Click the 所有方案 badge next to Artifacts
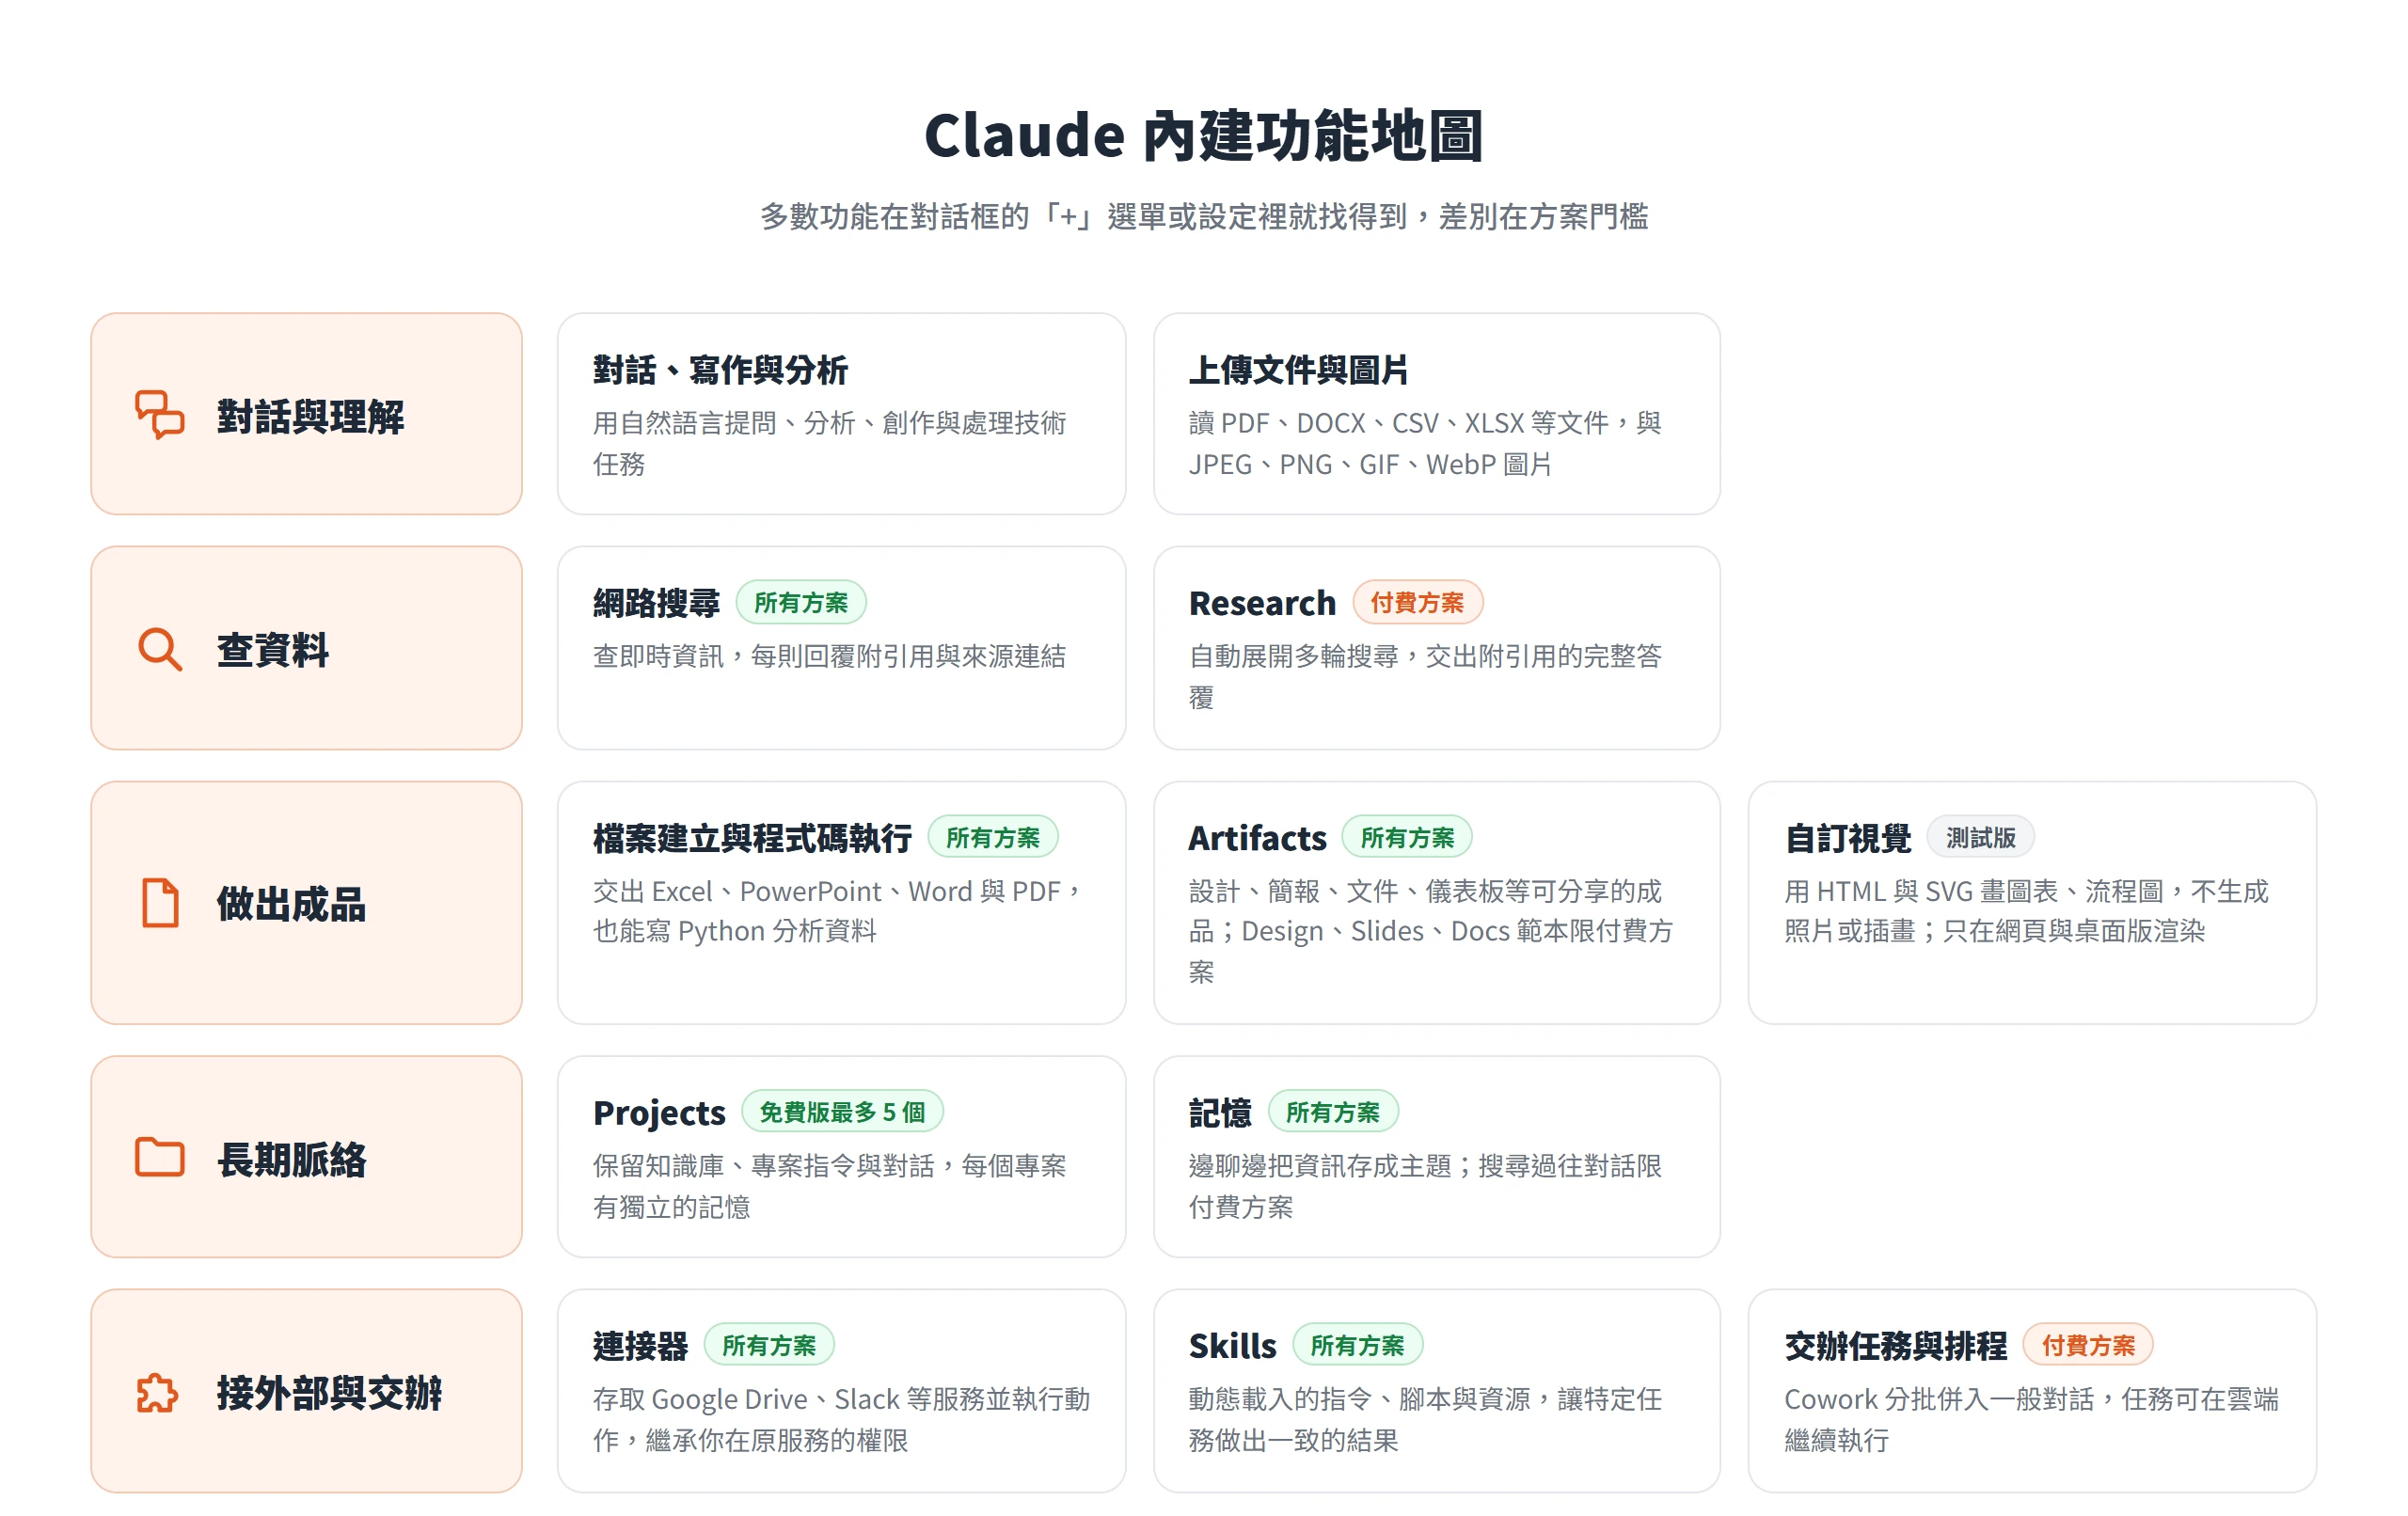This screenshot has width=2408, height=1516. click(x=1407, y=838)
